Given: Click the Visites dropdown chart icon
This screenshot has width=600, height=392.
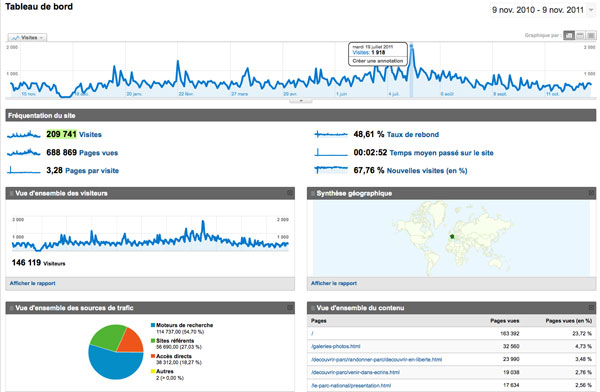Looking at the screenshot, I should [x=15, y=38].
